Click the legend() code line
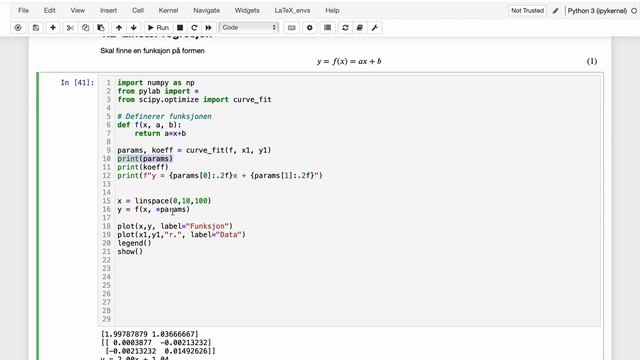Screen dimensions: 640x360 [134, 243]
